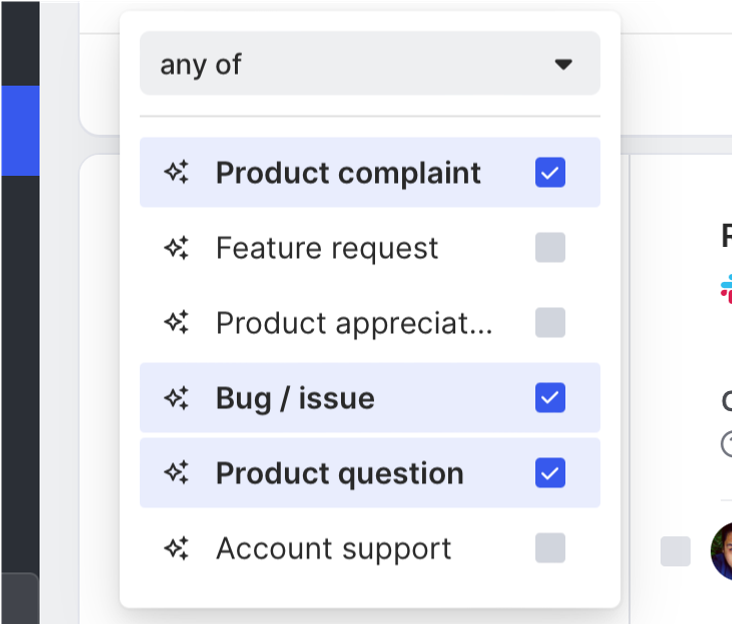The image size is (732, 624).
Task: Click the Bug / issue label text
Action: (x=295, y=398)
